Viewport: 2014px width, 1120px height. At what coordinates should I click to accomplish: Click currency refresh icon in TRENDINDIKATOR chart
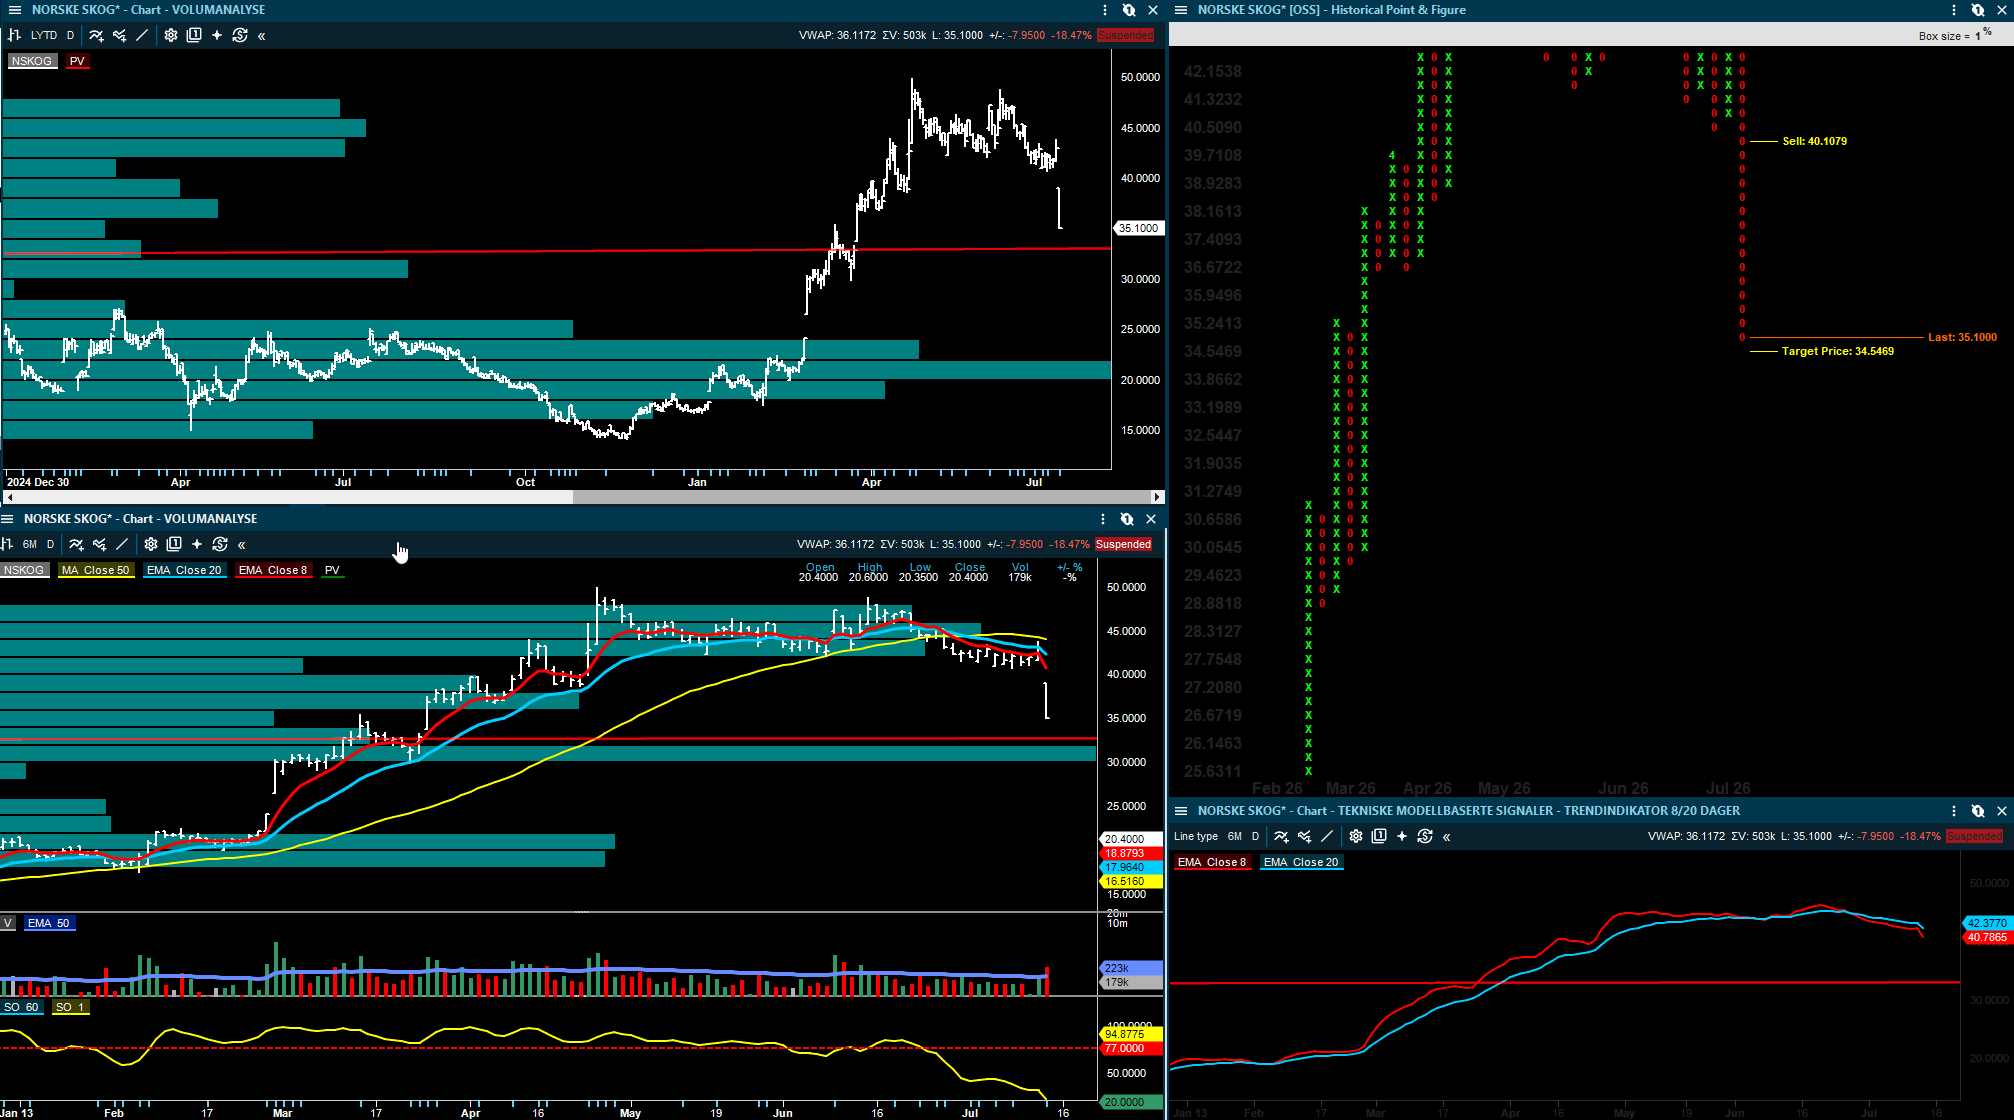coord(1425,836)
